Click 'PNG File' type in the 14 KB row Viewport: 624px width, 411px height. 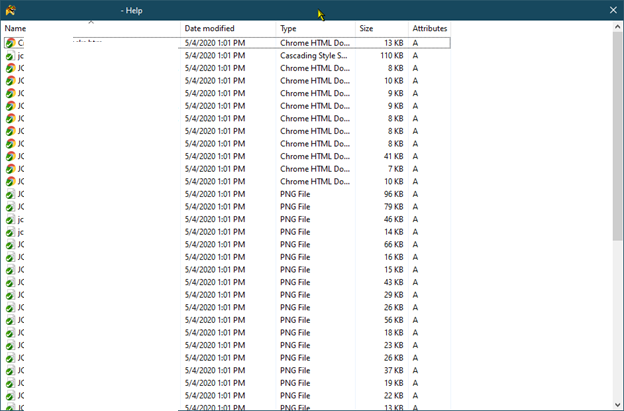click(295, 232)
